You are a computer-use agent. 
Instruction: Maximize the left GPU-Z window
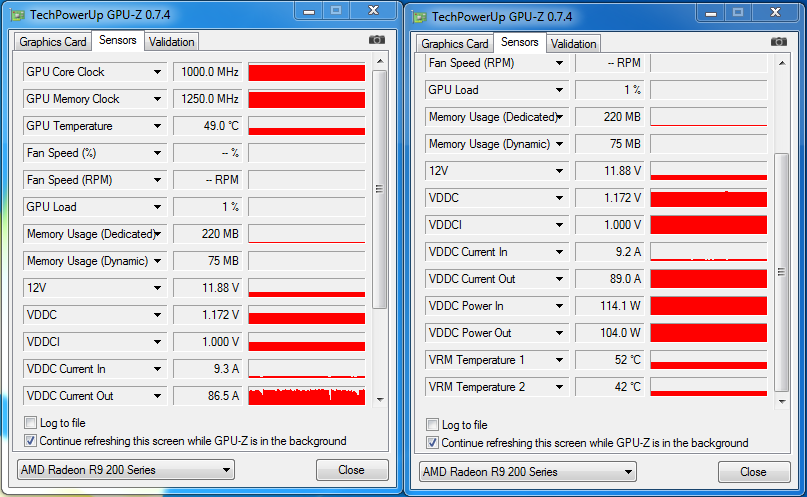click(336, 11)
